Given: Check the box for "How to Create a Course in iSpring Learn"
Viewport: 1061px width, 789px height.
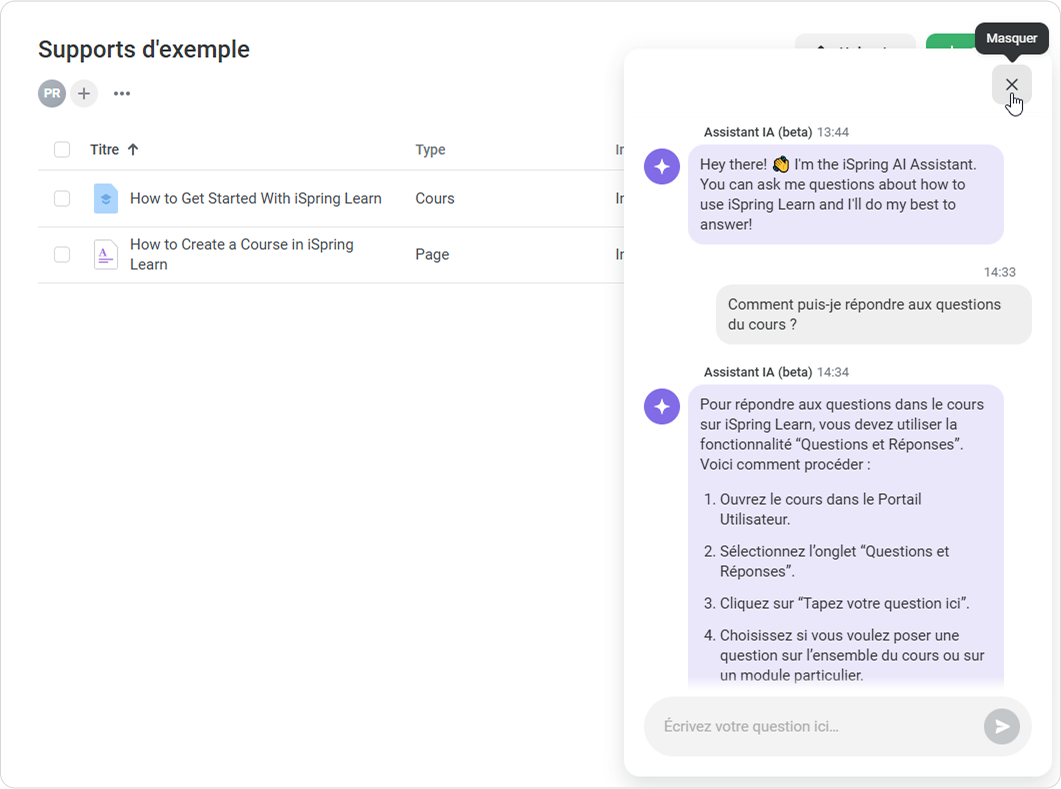Looking at the screenshot, I should click(62, 254).
